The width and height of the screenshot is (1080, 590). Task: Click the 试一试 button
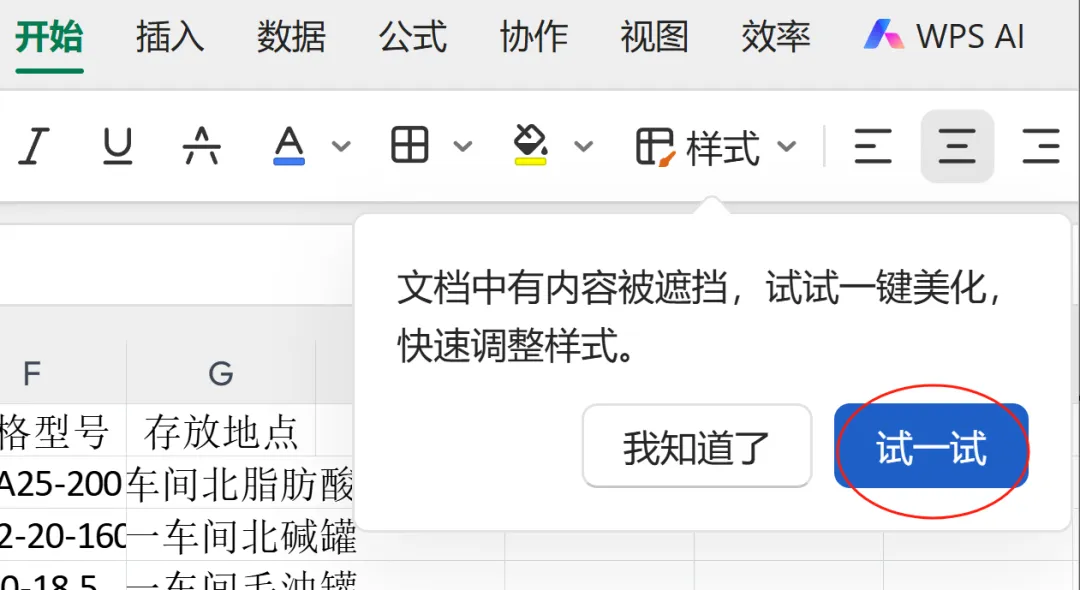click(931, 446)
